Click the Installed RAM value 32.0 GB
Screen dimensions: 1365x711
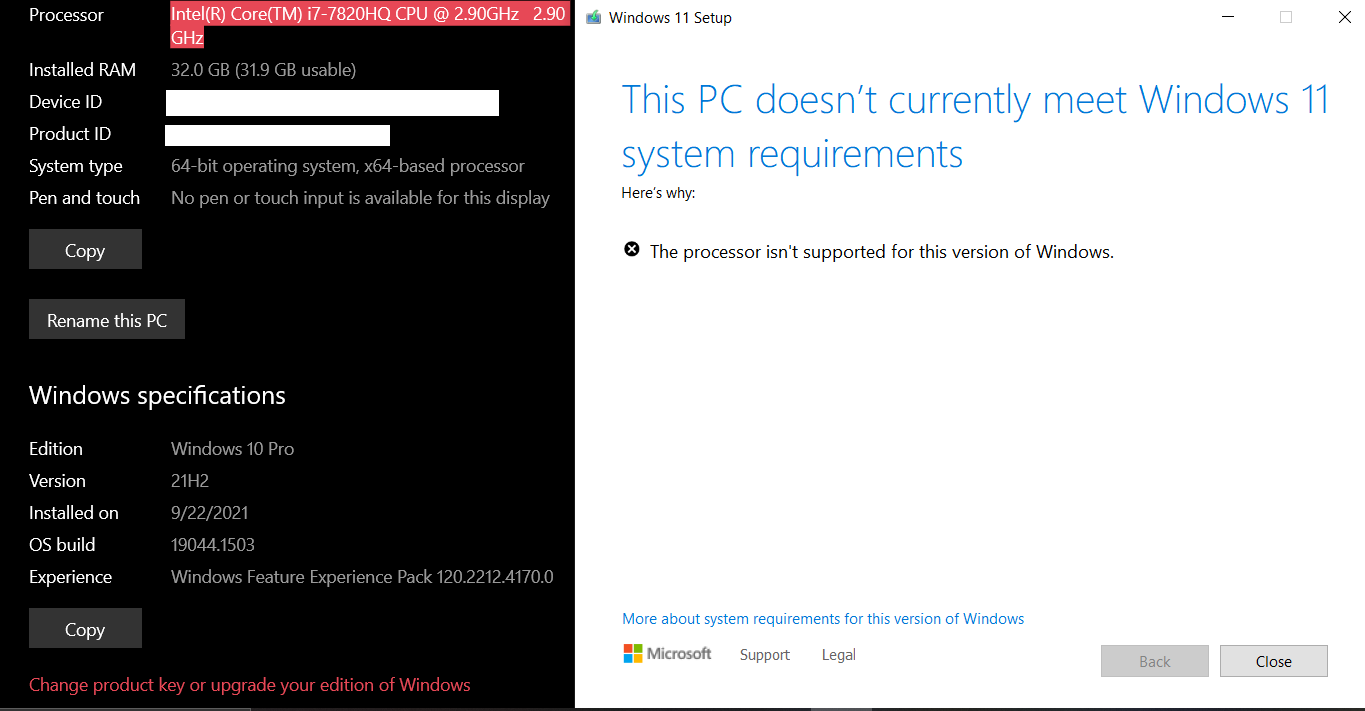coord(264,70)
